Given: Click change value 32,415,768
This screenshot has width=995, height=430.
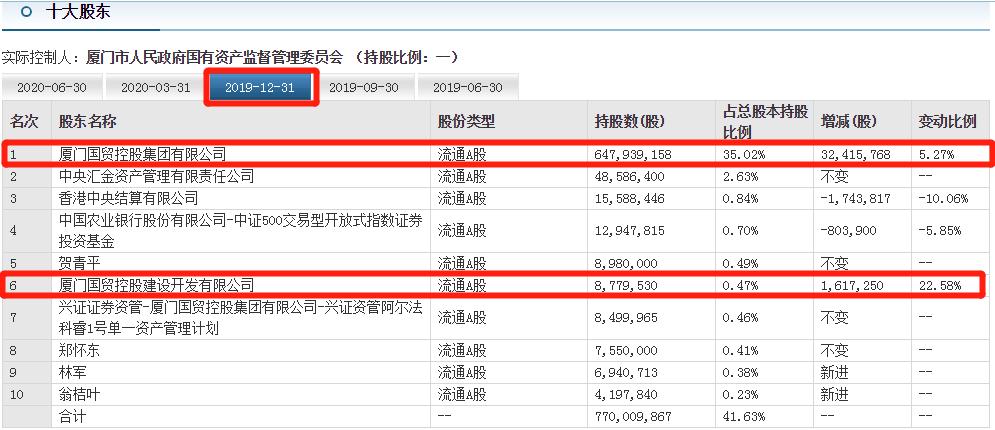Looking at the screenshot, I should pos(855,154).
